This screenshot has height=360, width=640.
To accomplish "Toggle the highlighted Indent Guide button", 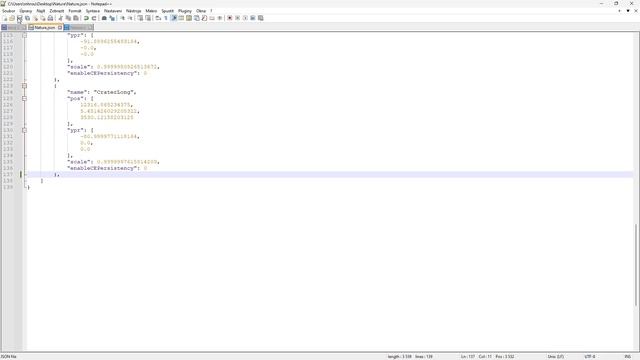I will 174,18.
